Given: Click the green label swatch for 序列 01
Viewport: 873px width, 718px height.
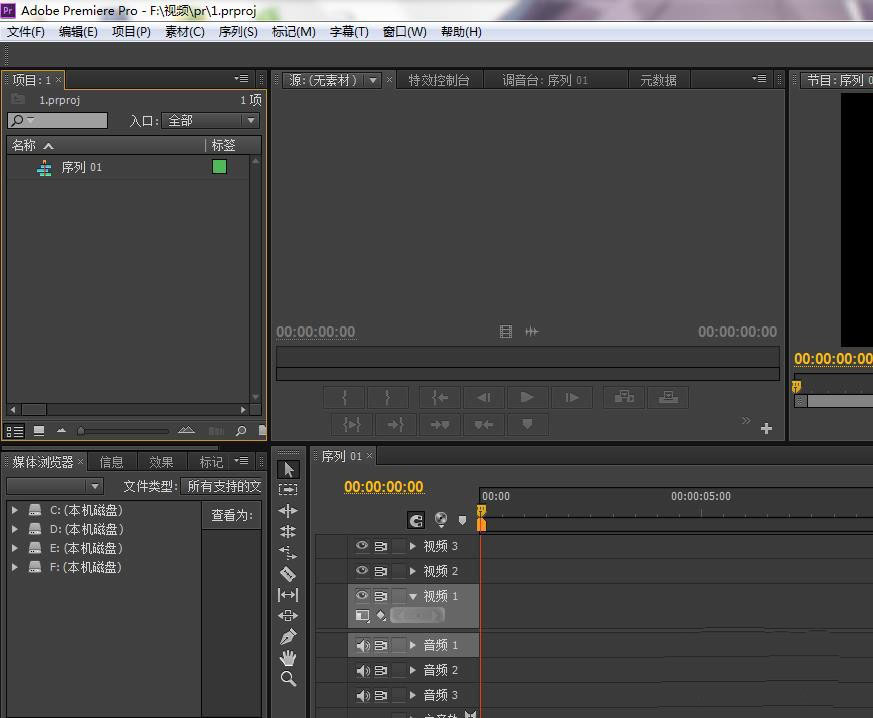Looking at the screenshot, I should coord(219,167).
